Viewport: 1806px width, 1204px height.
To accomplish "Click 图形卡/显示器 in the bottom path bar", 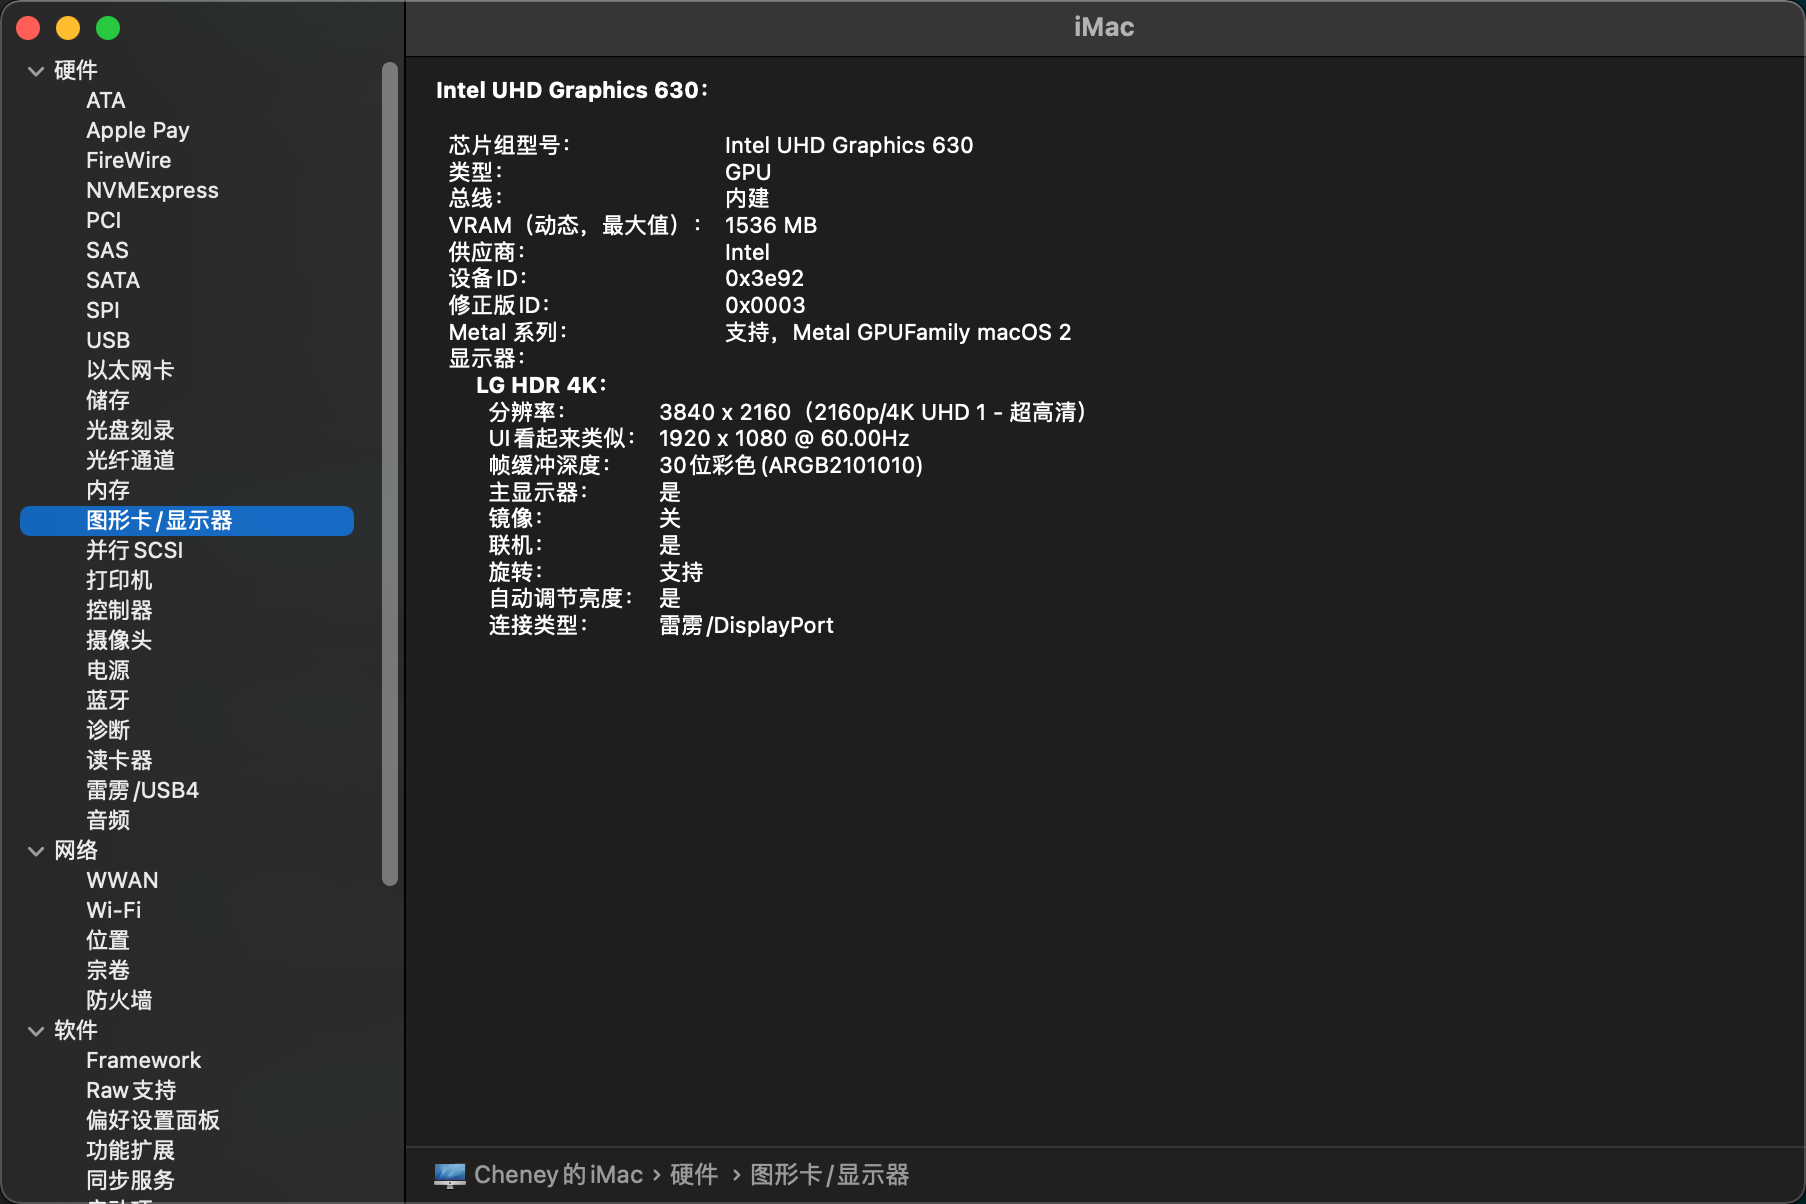I will (829, 1175).
